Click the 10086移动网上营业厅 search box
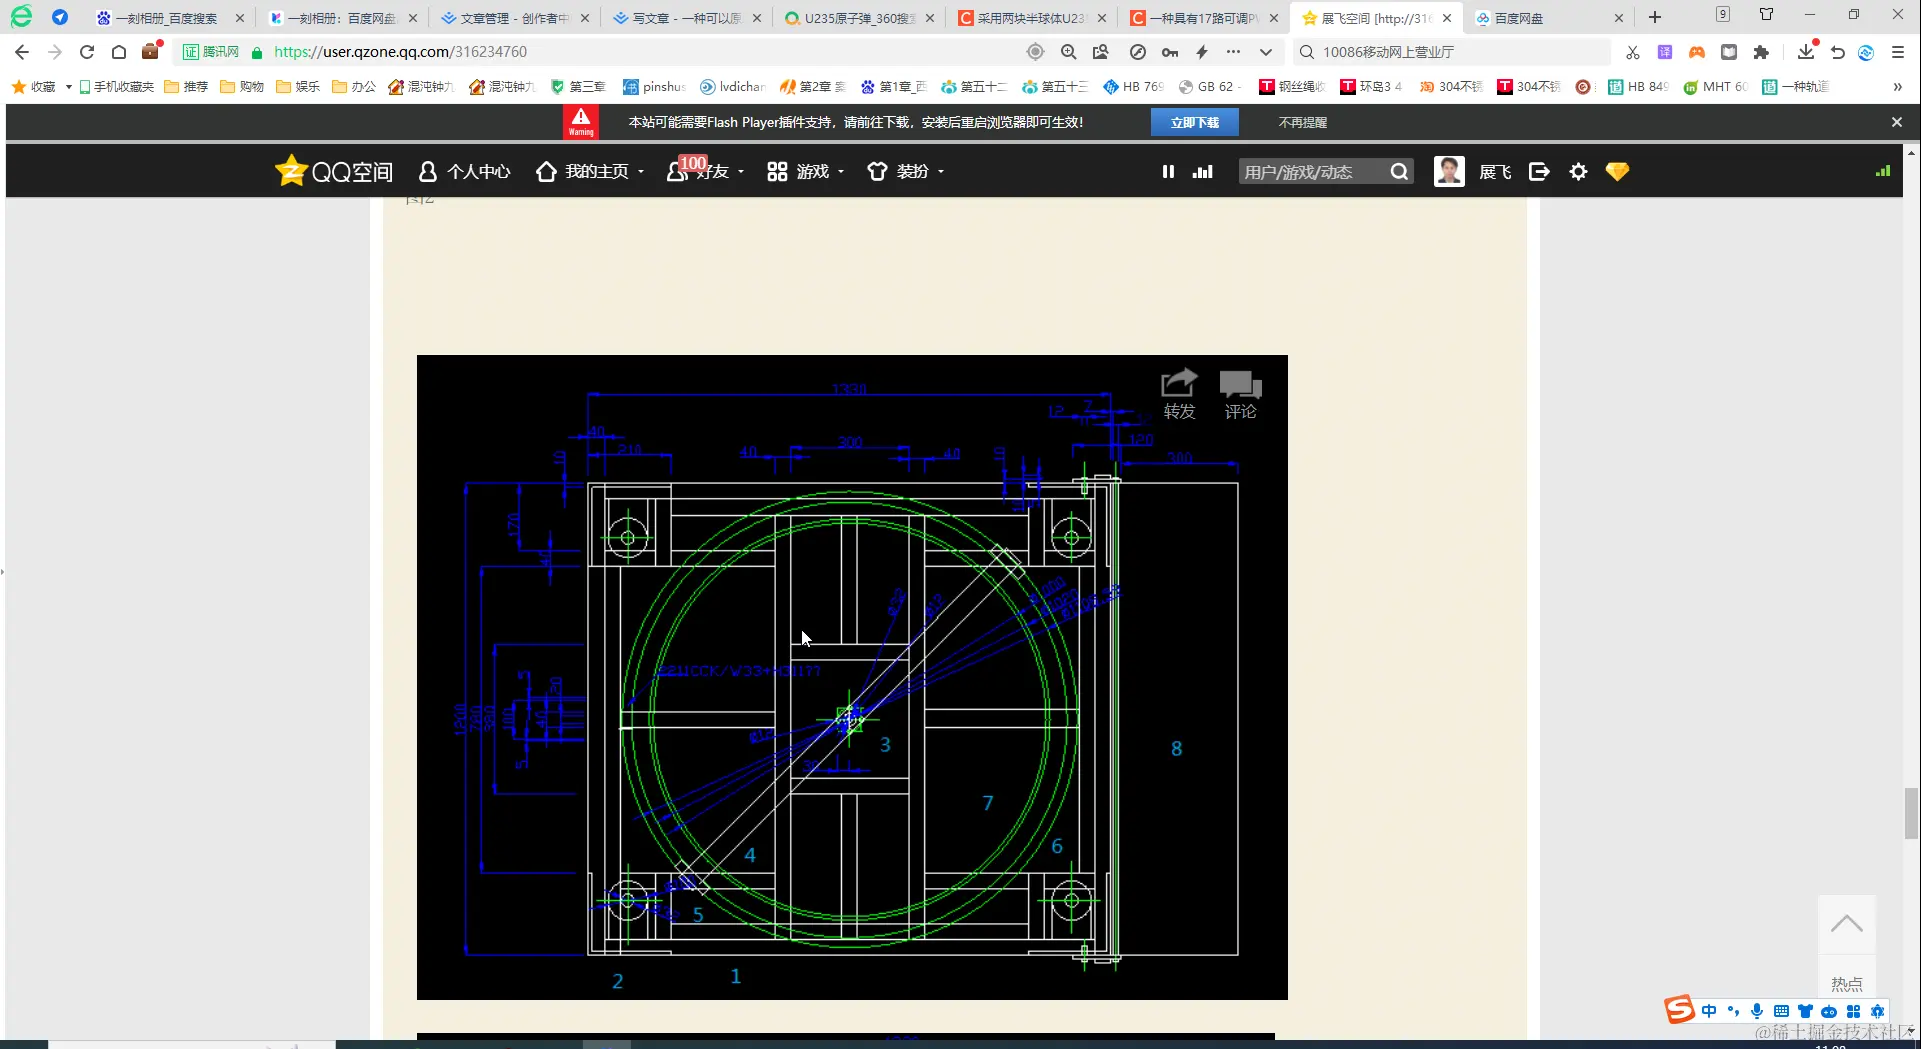The height and width of the screenshot is (1049, 1921). click(x=1452, y=52)
